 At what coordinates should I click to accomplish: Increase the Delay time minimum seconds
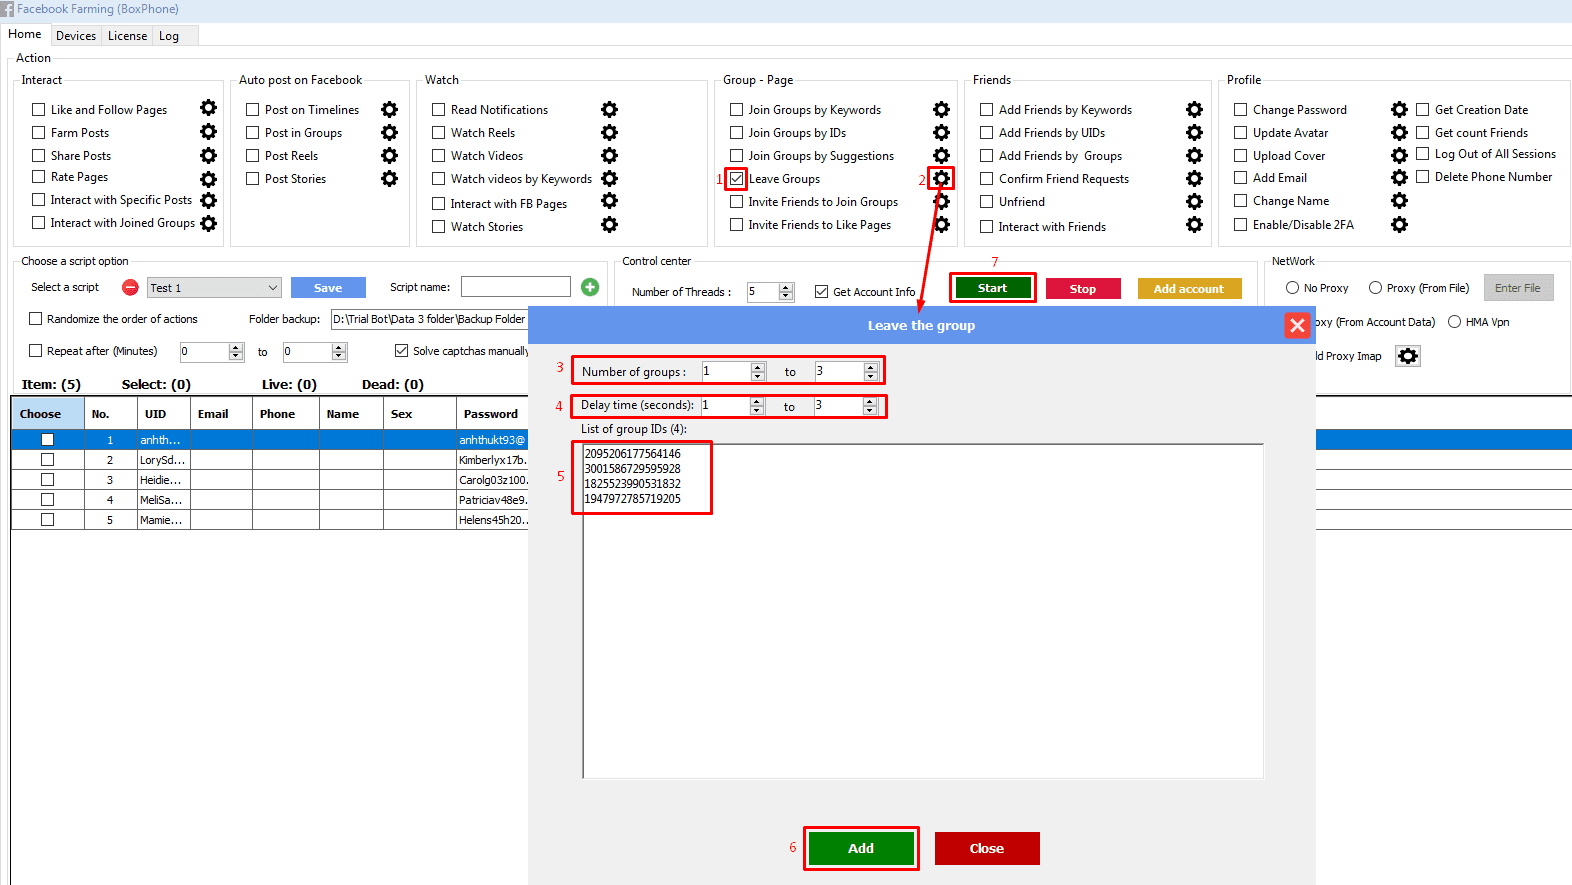tap(757, 401)
